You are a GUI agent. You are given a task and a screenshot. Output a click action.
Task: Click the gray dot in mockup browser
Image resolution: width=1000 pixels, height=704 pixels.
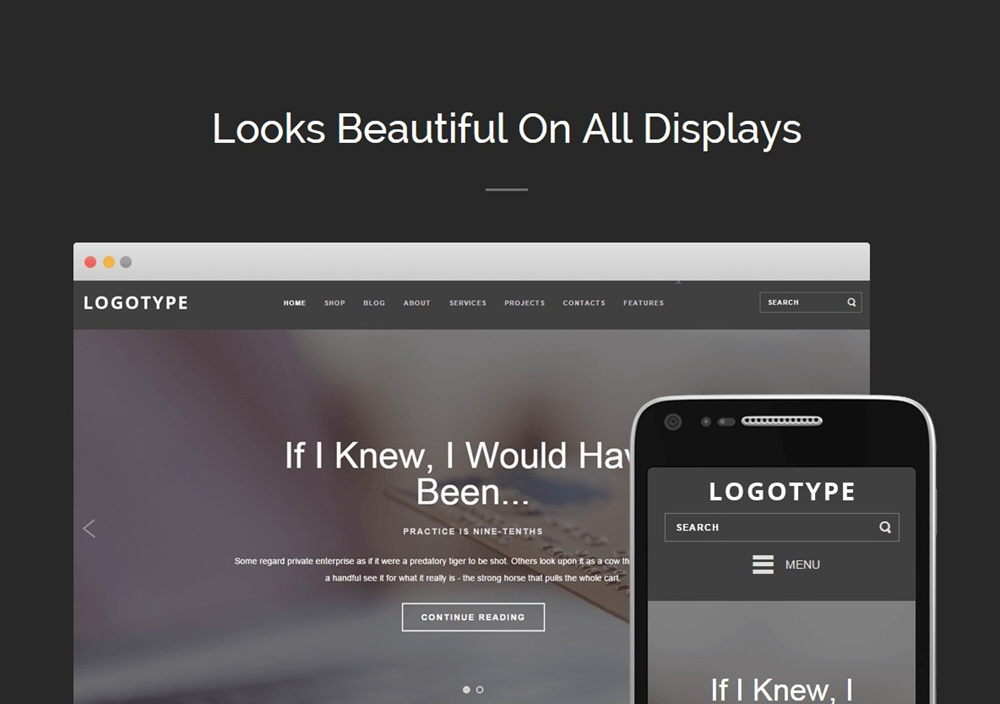coord(126,262)
